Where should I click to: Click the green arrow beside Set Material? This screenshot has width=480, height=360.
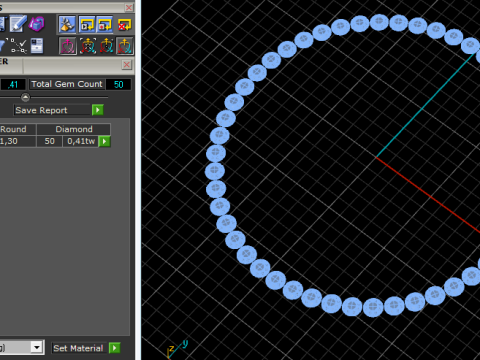[x=114, y=348]
